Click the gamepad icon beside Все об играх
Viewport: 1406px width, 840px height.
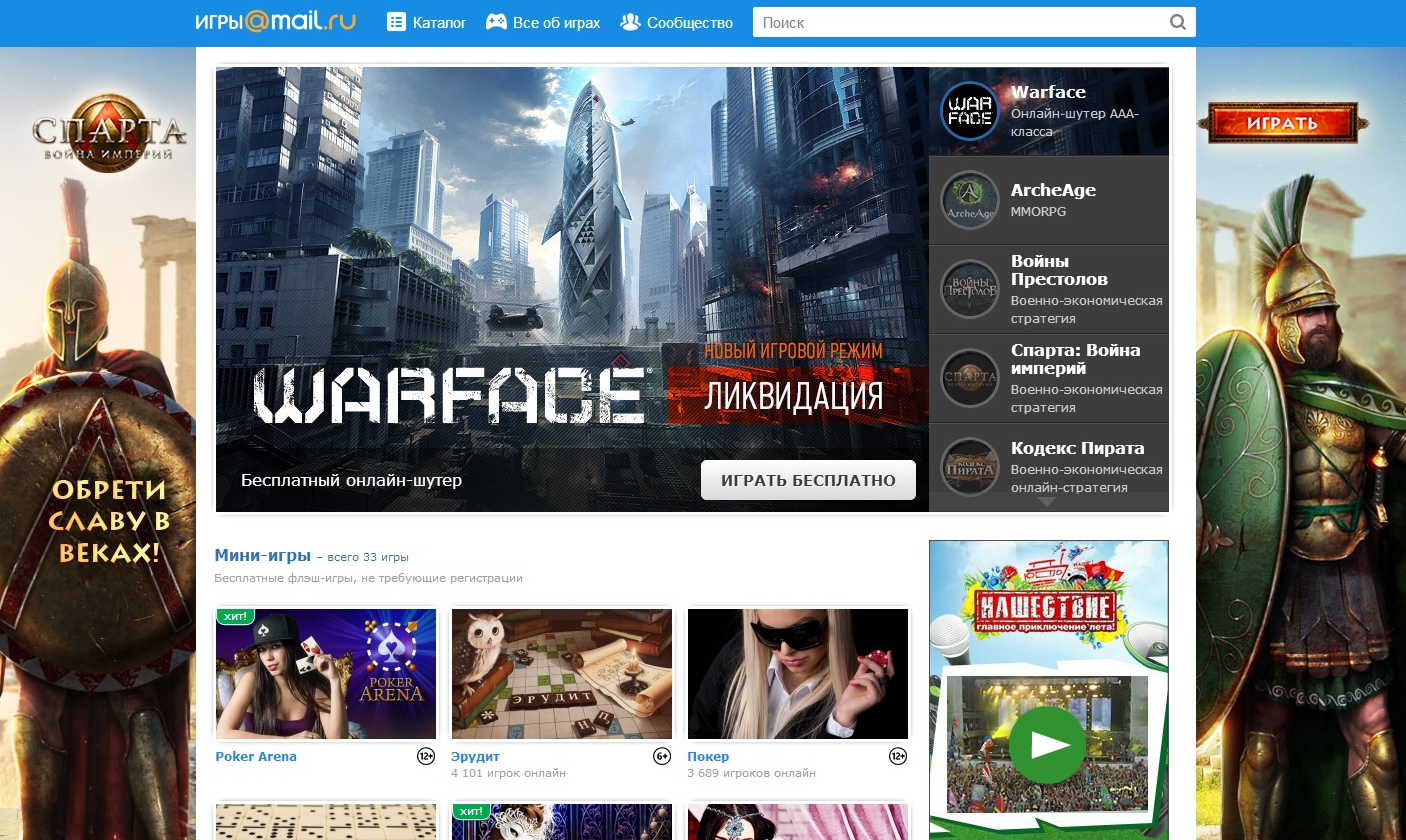(496, 22)
